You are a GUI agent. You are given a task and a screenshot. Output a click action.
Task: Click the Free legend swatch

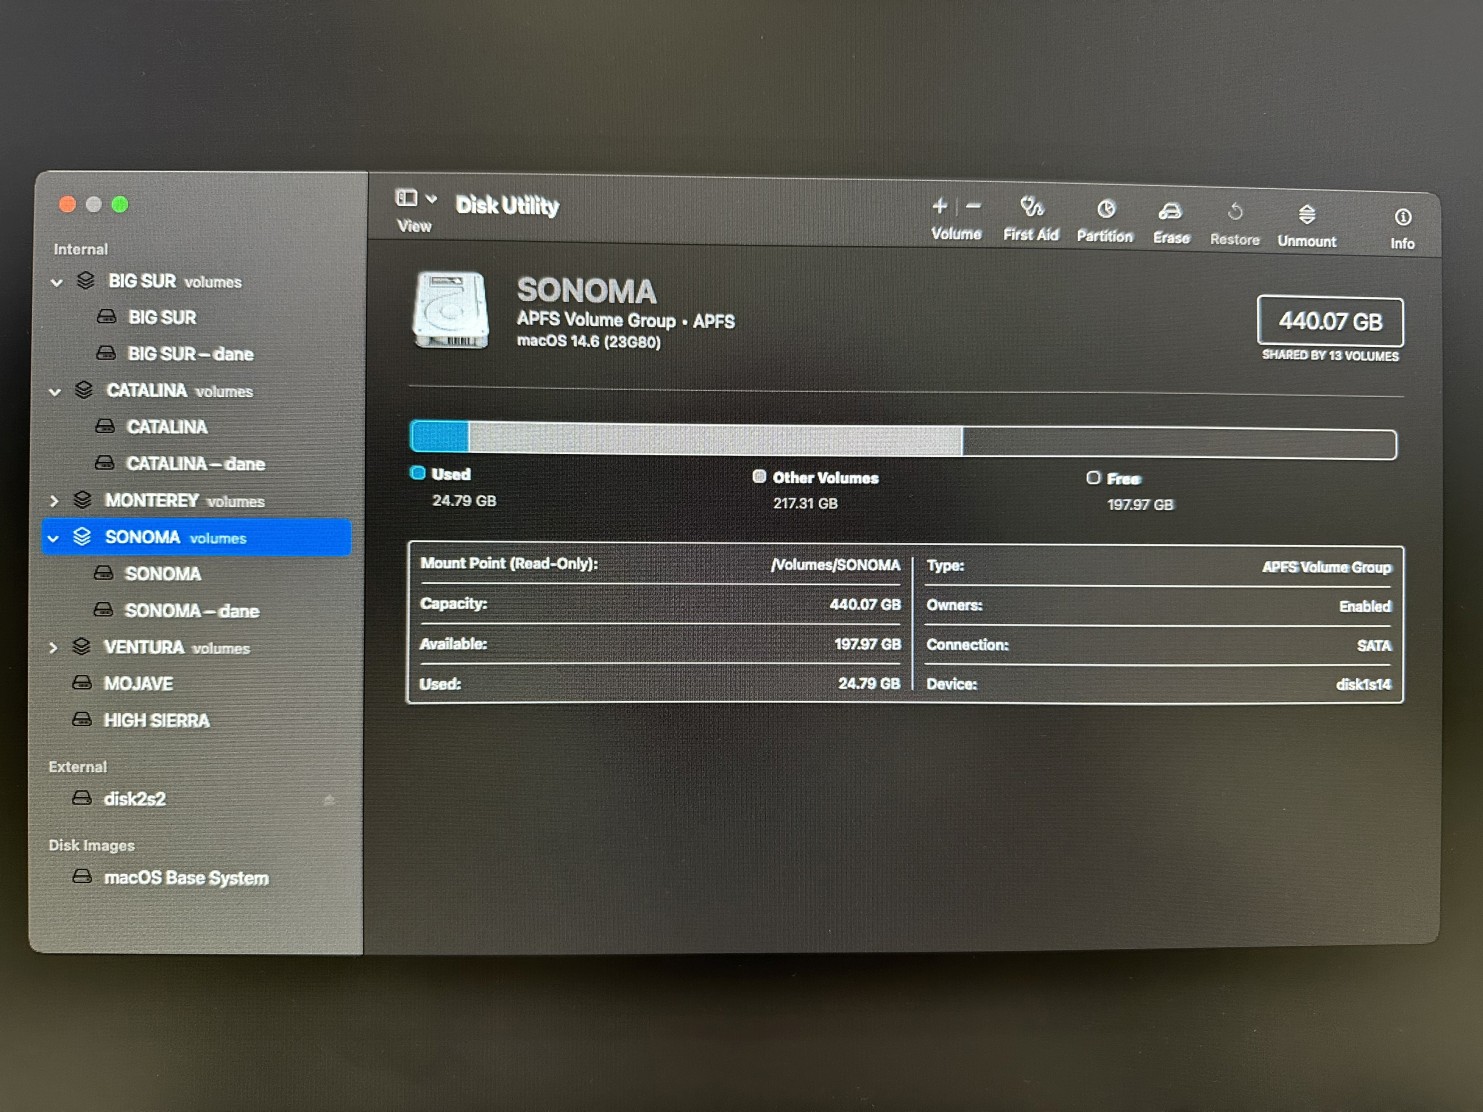(1094, 478)
